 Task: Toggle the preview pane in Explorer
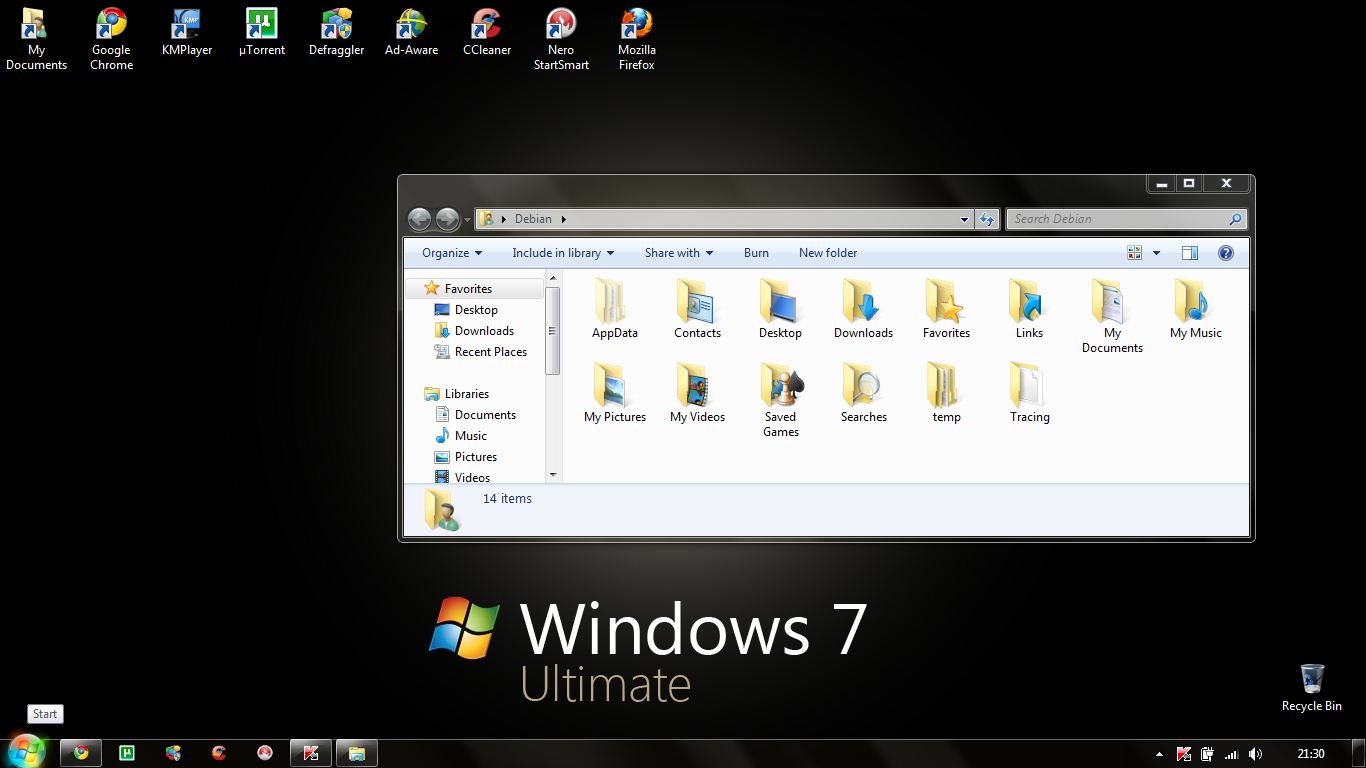point(1189,253)
